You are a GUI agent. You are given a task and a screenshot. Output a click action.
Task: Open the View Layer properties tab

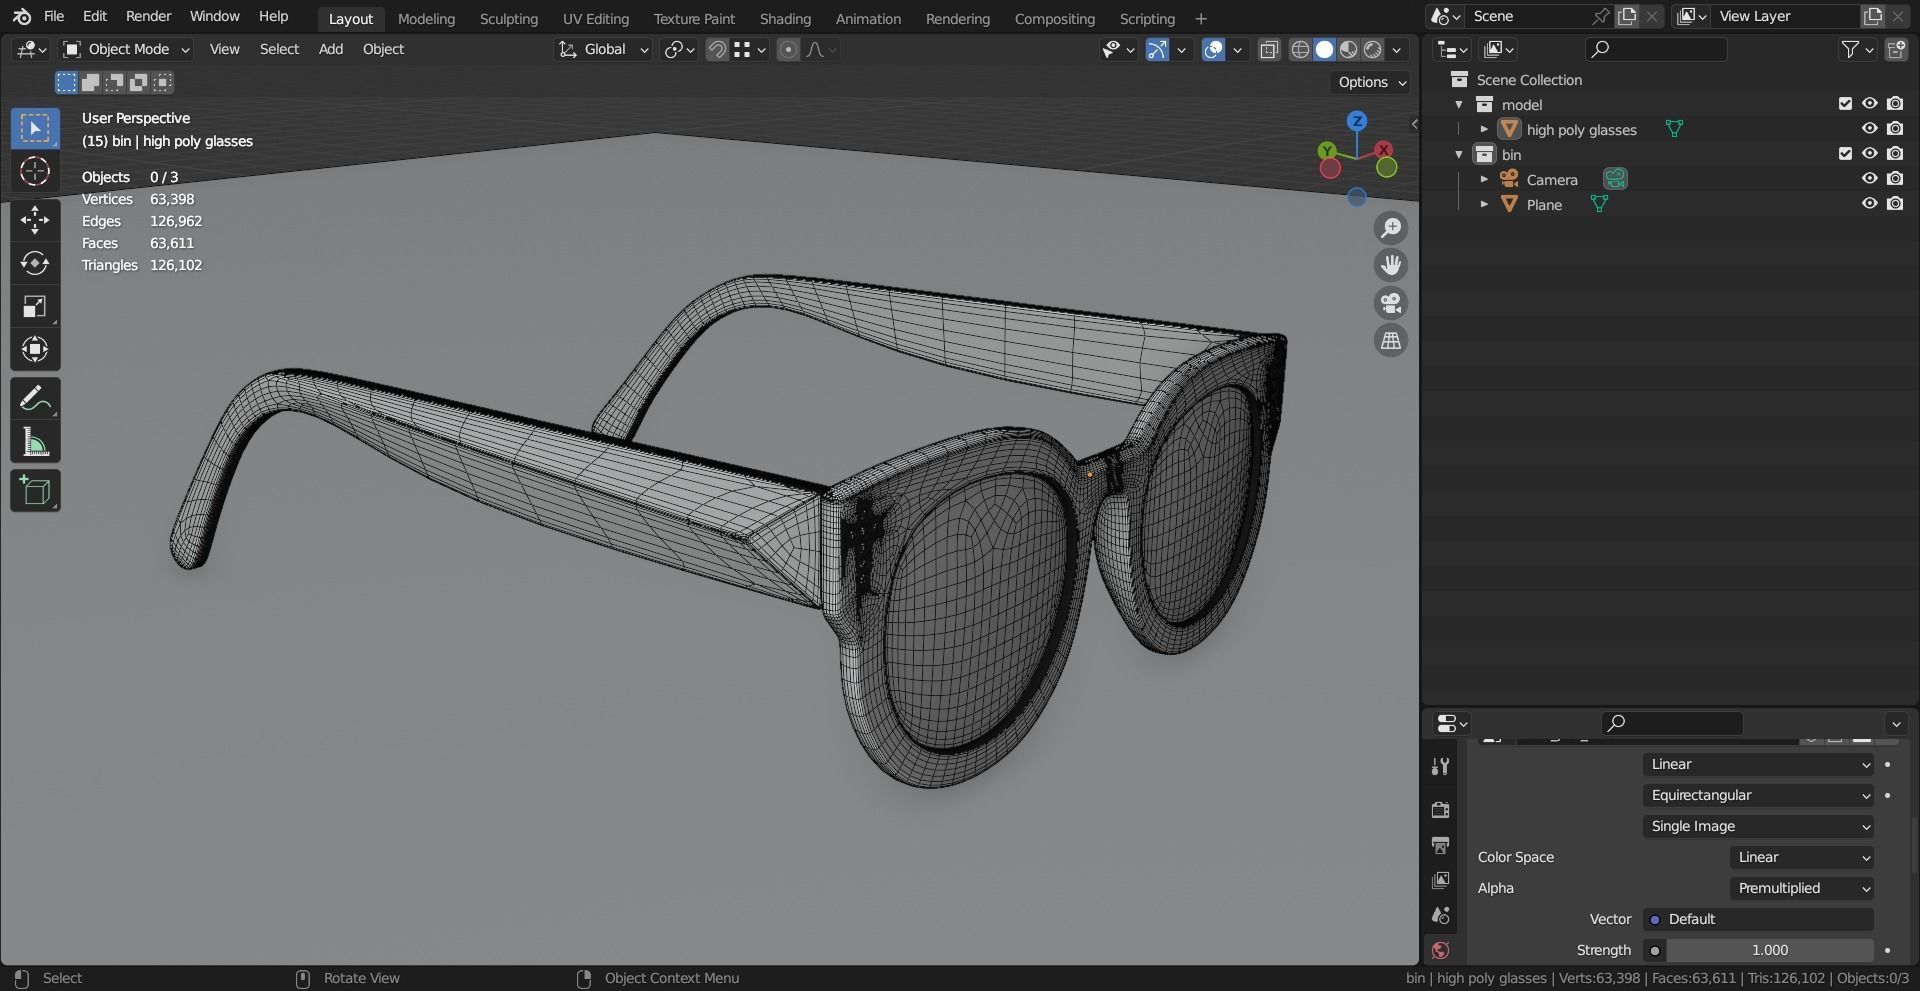(1440, 880)
